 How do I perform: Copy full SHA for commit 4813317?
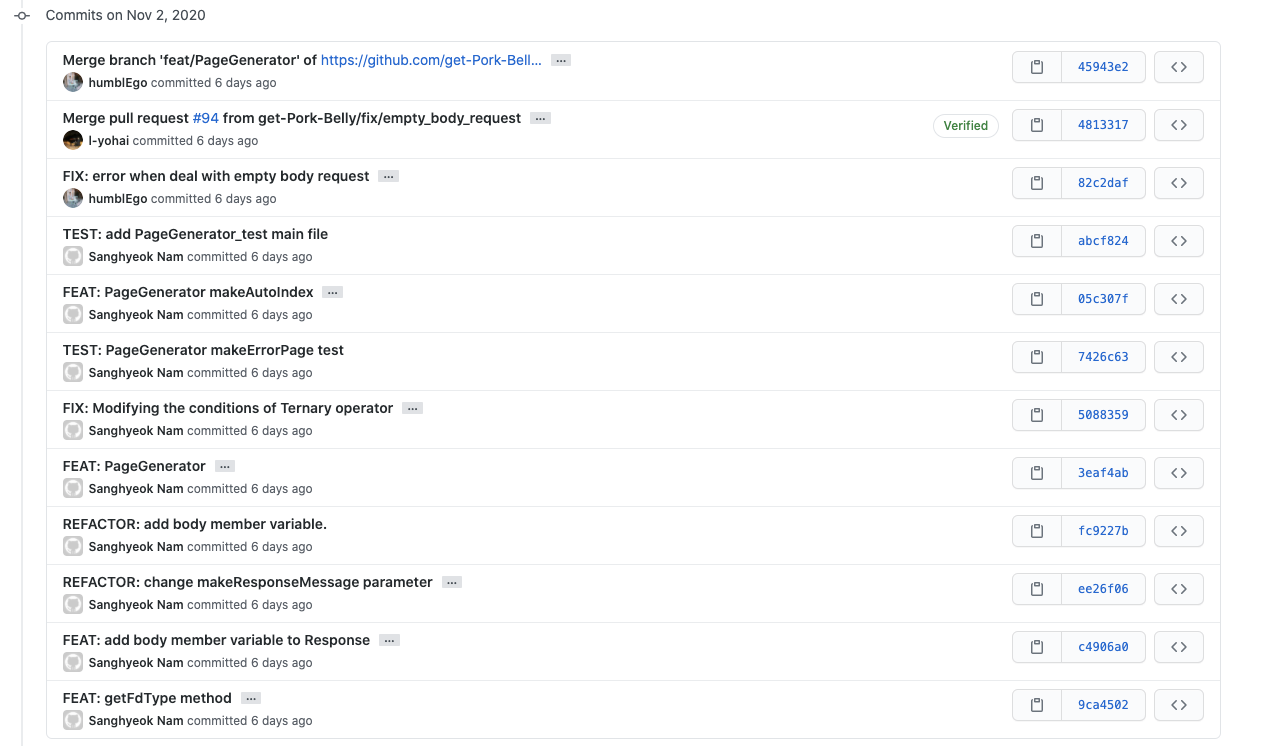1037,125
